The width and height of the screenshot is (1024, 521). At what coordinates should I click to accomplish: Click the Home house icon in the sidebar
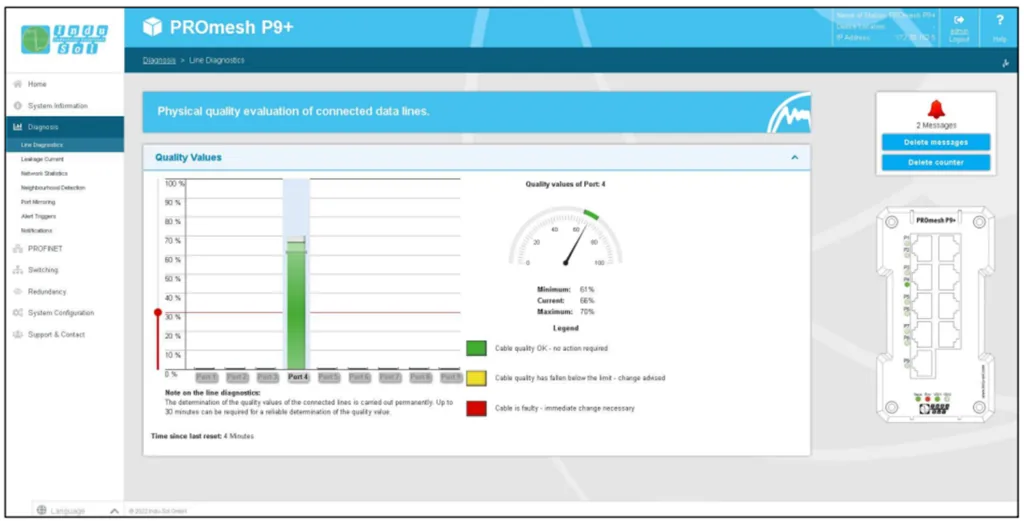[18, 84]
